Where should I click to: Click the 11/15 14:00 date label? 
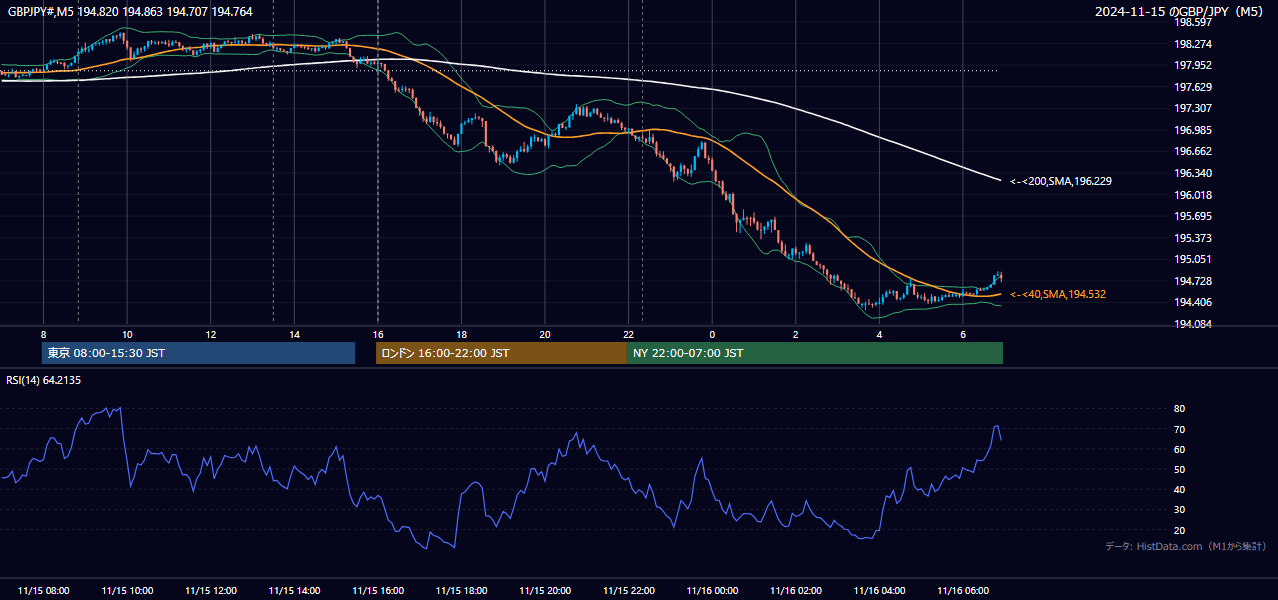click(294, 591)
